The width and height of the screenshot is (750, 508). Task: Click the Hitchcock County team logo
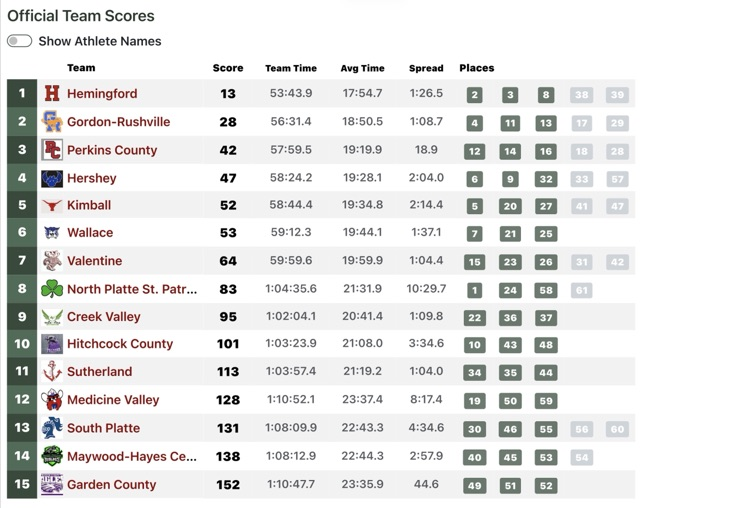pyautogui.click(x=52, y=344)
